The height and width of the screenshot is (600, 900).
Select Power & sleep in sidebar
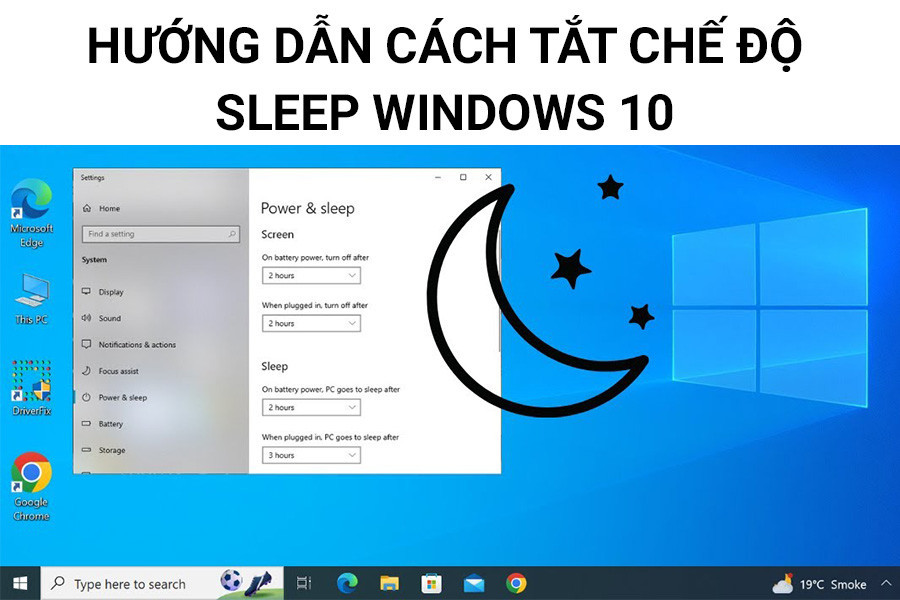tap(161, 397)
